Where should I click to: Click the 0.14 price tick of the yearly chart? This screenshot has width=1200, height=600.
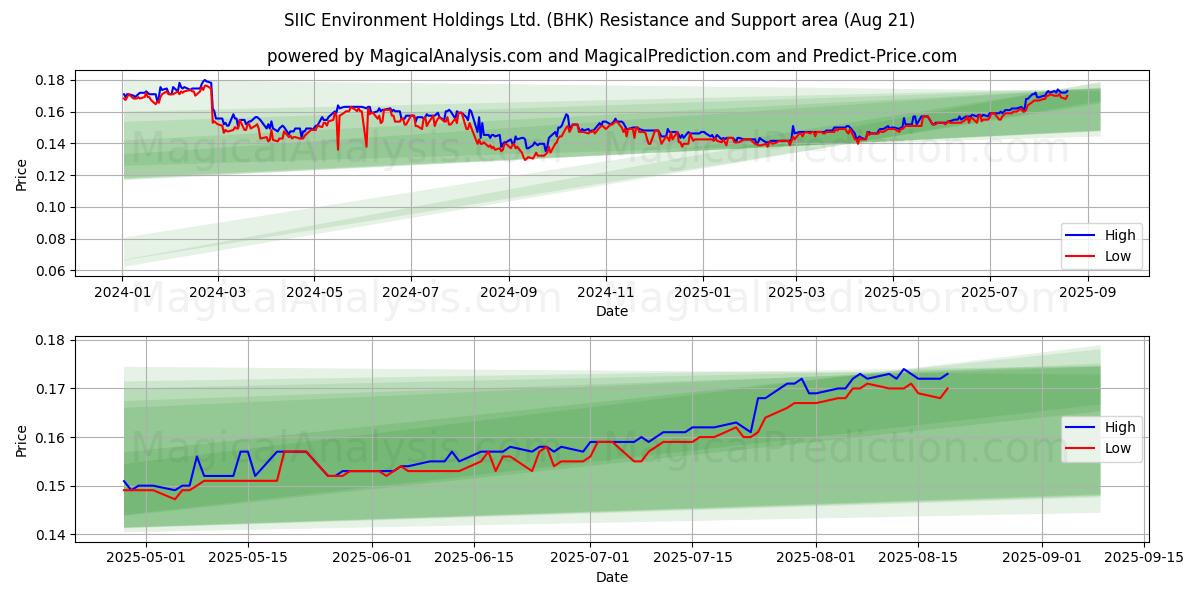coord(51,144)
